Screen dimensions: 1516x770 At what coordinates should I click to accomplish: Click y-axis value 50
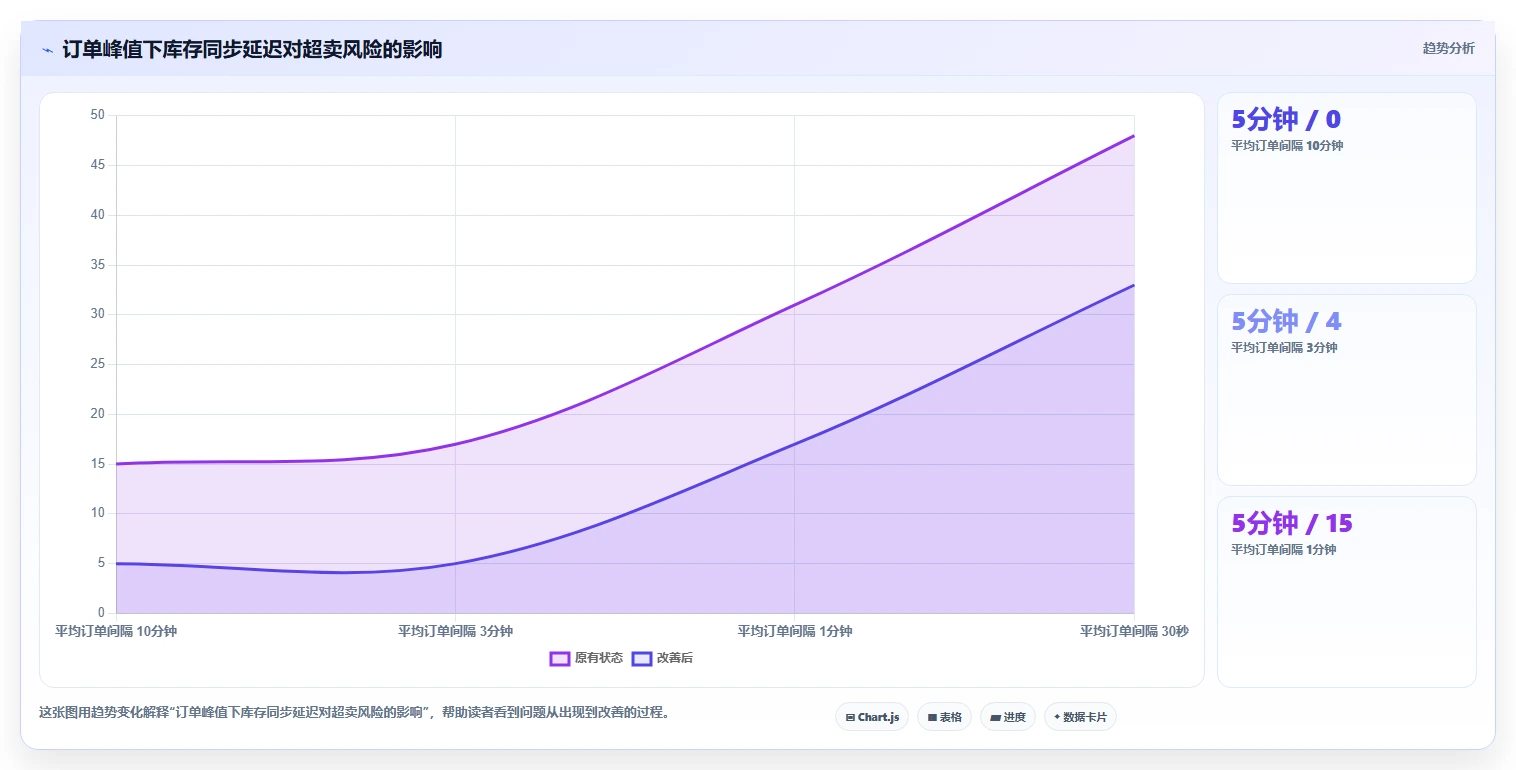97,115
